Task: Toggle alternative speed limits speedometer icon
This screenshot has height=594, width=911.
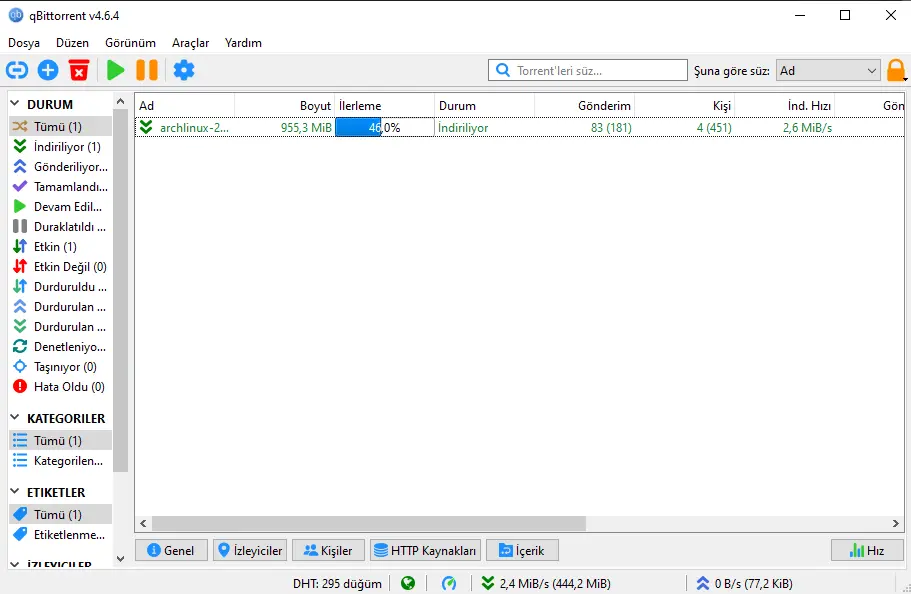Action: tap(449, 583)
